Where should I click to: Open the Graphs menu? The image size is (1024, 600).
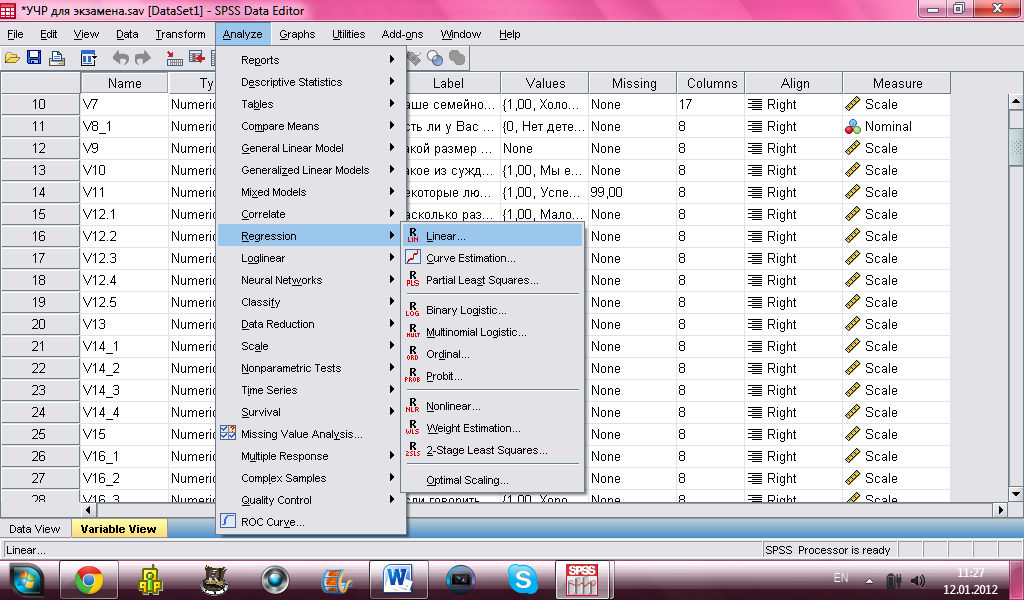(297, 34)
